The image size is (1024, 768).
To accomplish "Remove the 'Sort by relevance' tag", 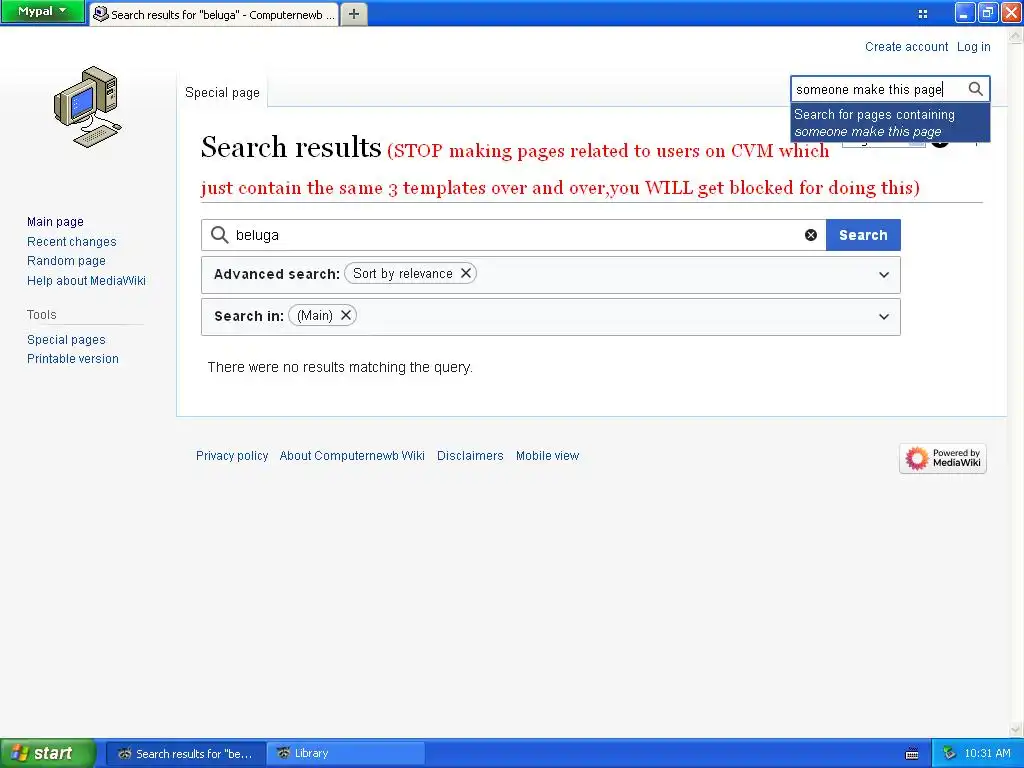I will 466,273.
